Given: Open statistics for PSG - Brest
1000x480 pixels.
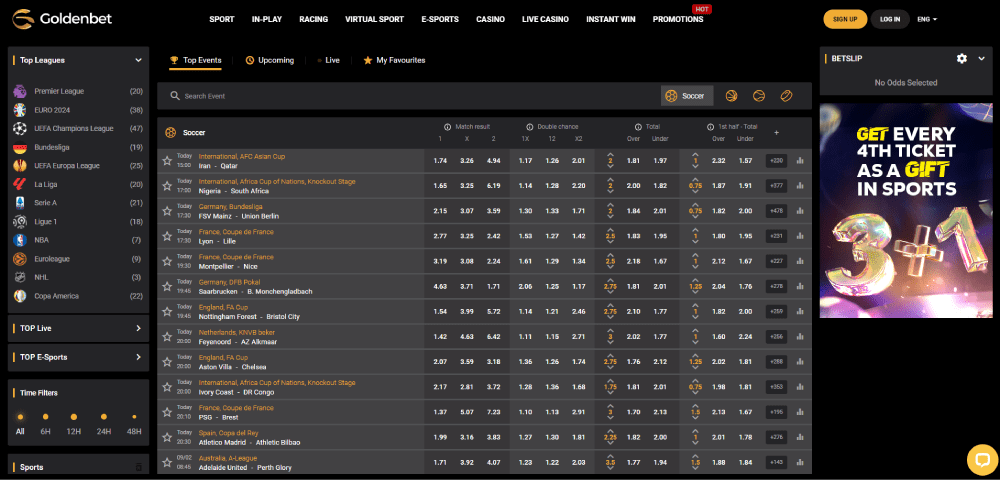Looking at the screenshot, I should (800, 412).
